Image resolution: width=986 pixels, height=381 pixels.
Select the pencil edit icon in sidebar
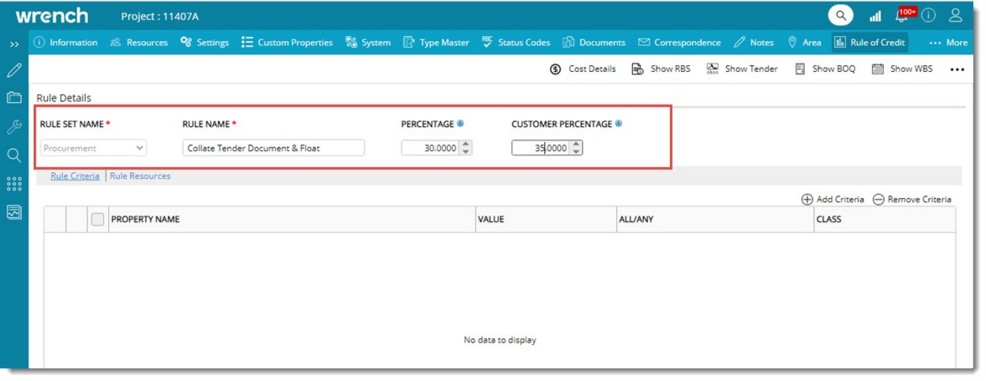(14, 70)
